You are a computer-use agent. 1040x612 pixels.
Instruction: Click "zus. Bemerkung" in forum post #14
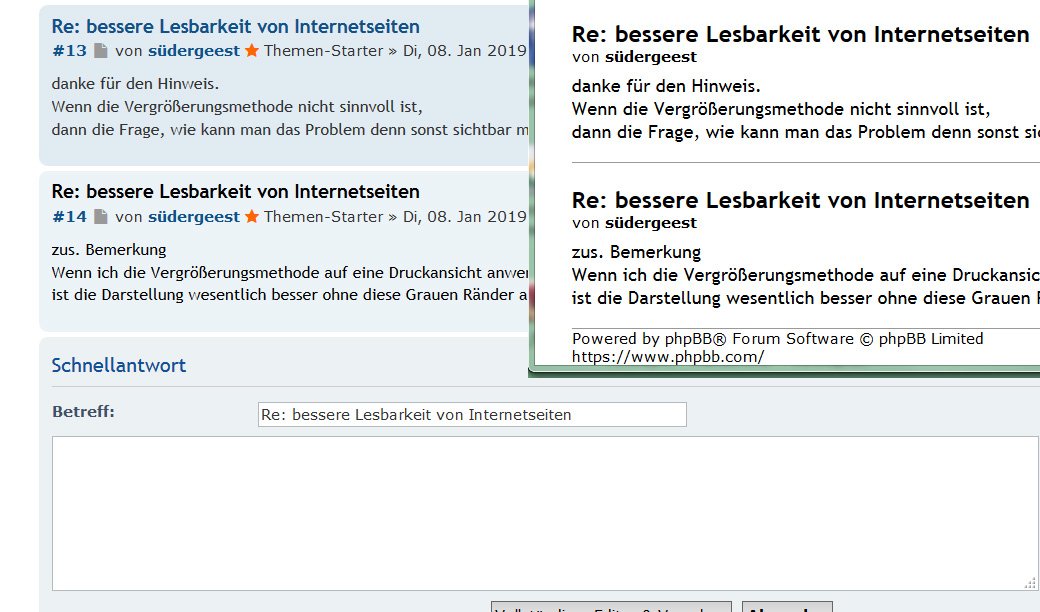109,250
